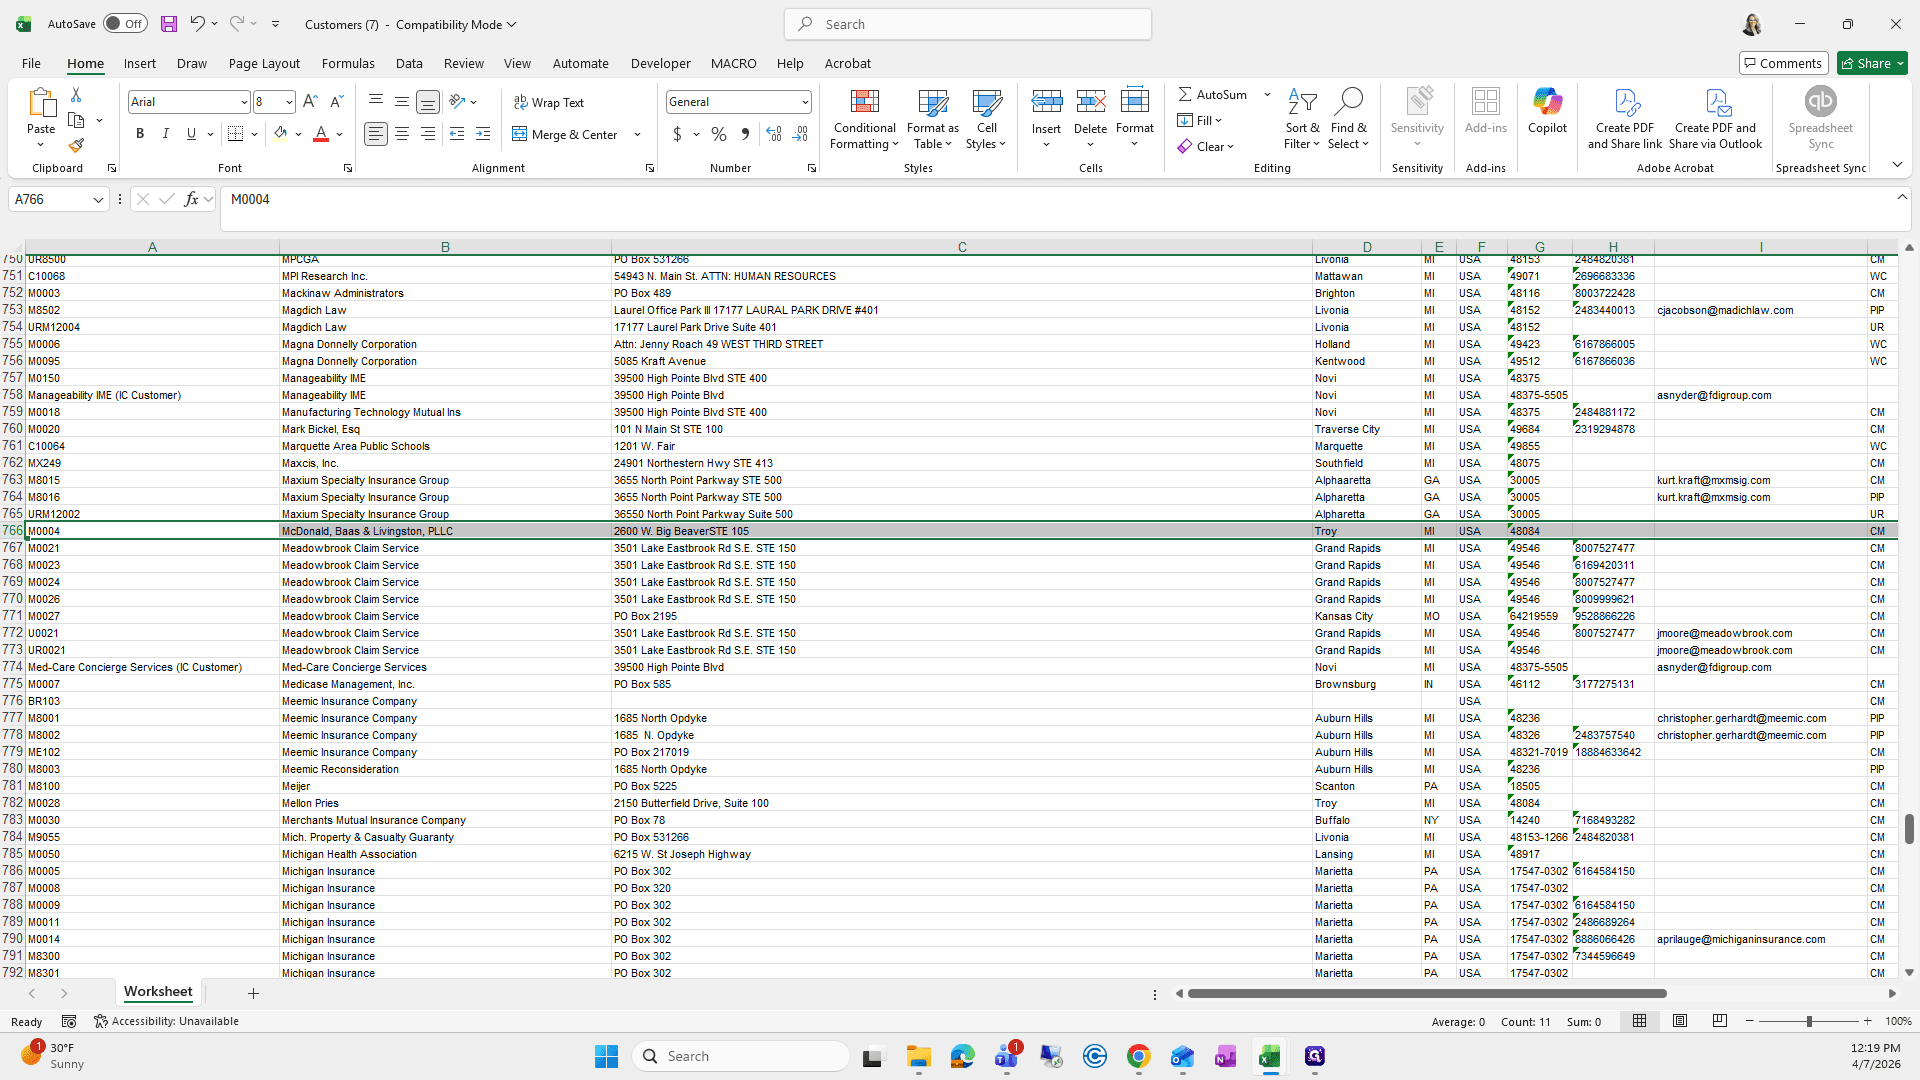The height and width of the screenshot is (1080, 1920).
Task: Open Conditional Formatting
Action: tap(865, 120)
